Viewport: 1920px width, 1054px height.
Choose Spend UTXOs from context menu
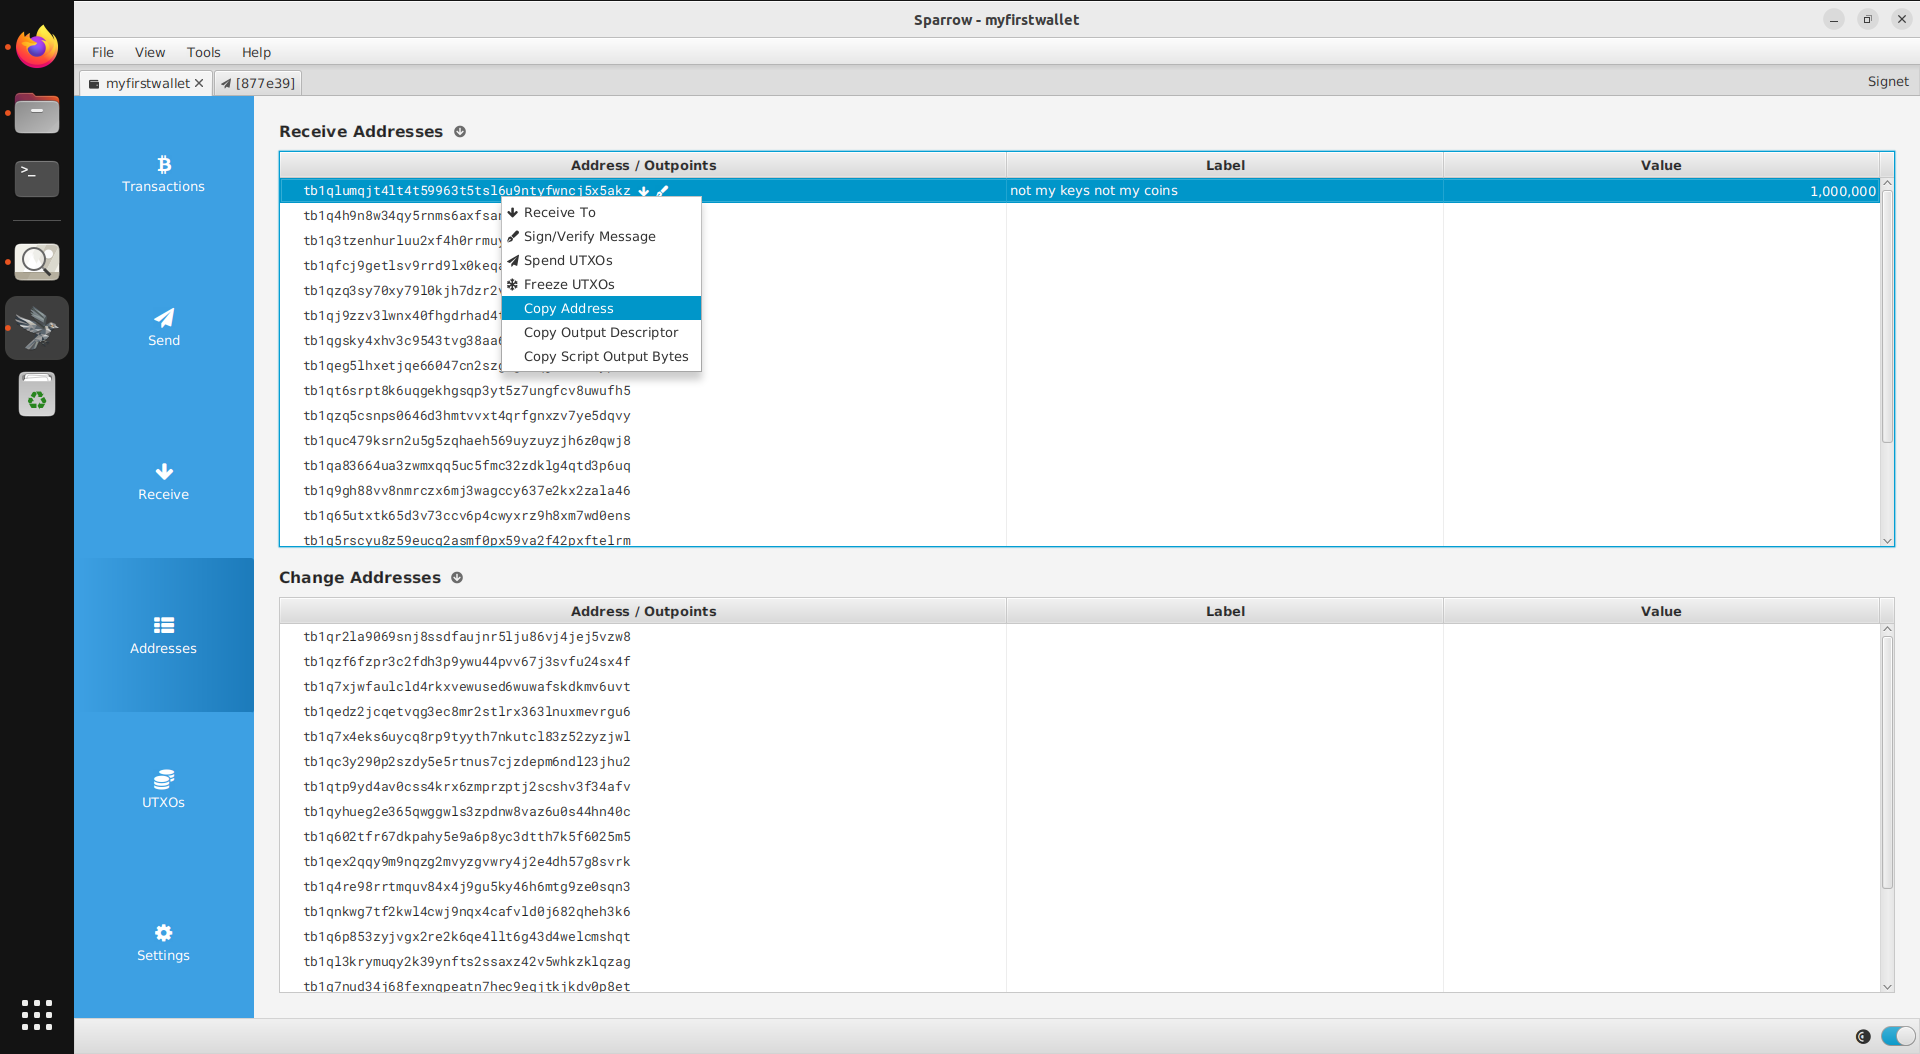pos(601,260)
